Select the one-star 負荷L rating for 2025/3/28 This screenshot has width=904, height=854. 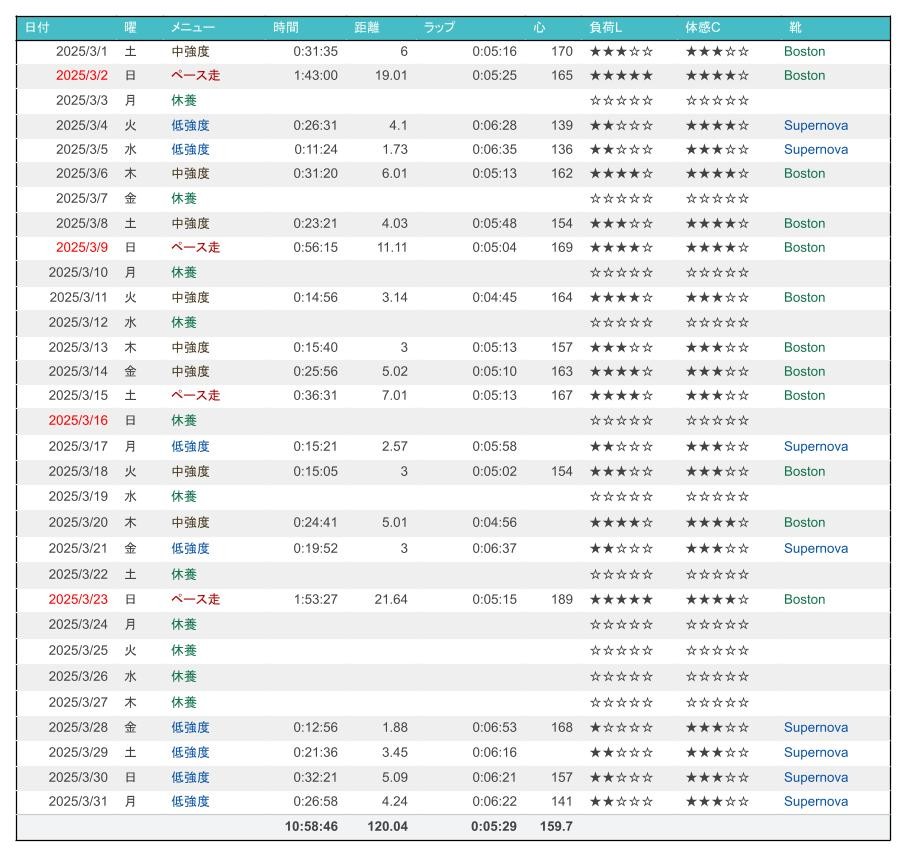[x=621, y=728]
